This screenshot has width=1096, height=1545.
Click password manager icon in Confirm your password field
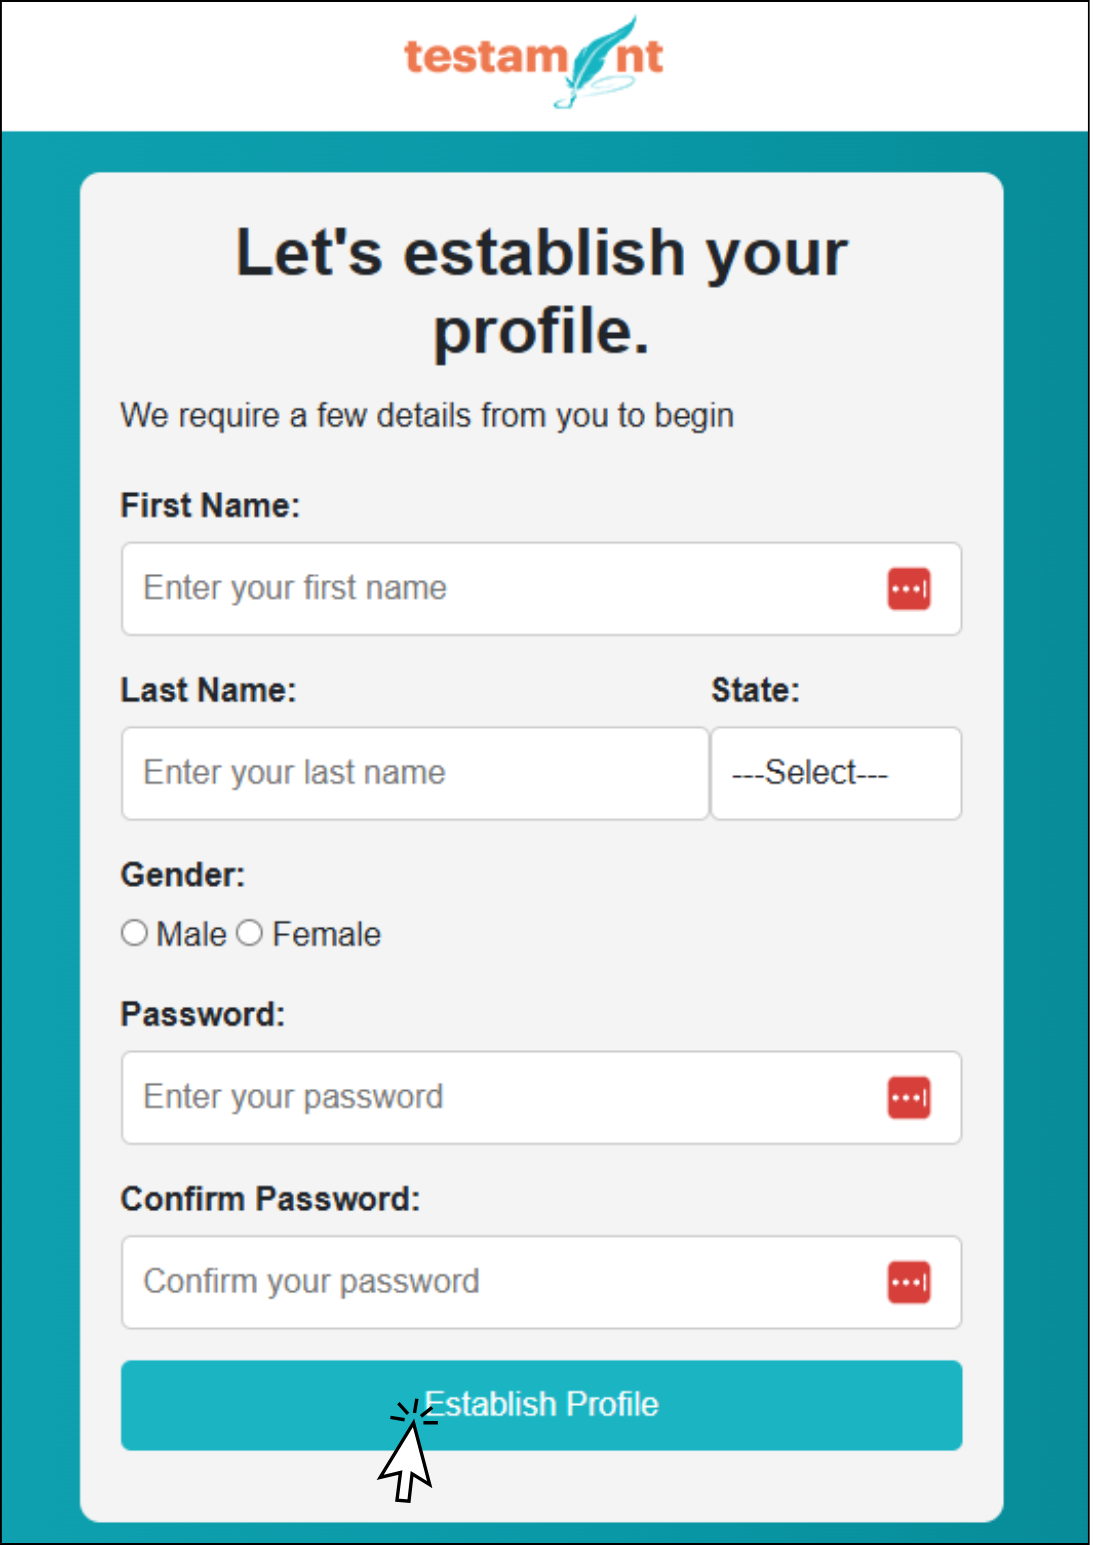tap(909, 1283)
